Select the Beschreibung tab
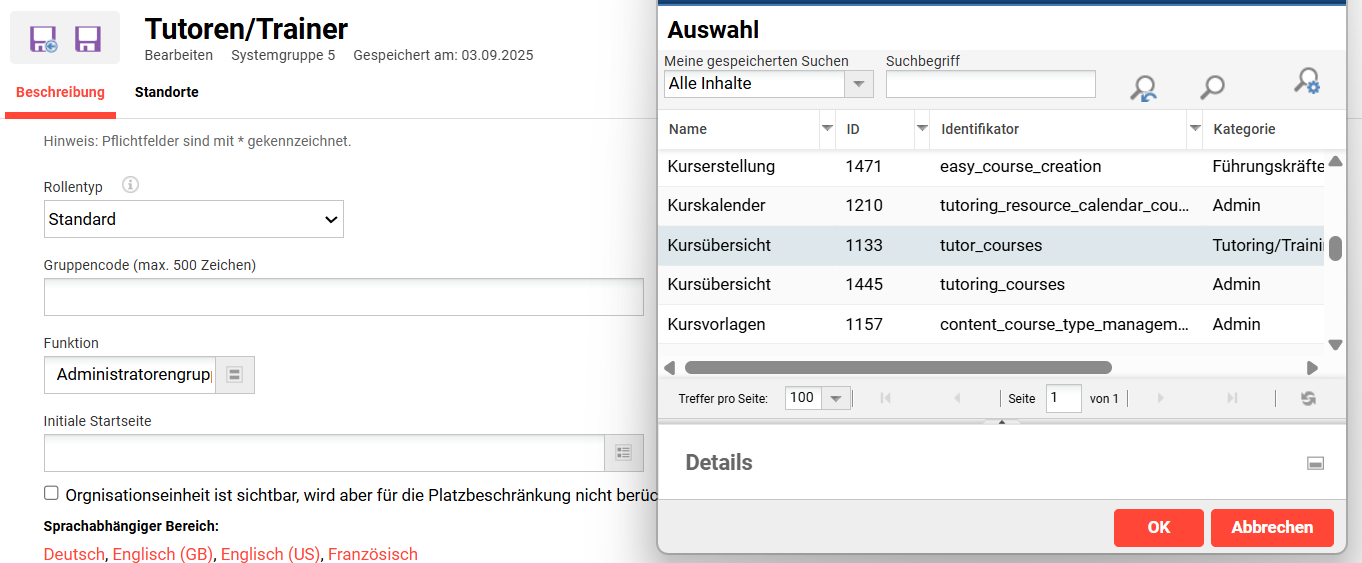The image size is (1362, 563). pos(60,92)
